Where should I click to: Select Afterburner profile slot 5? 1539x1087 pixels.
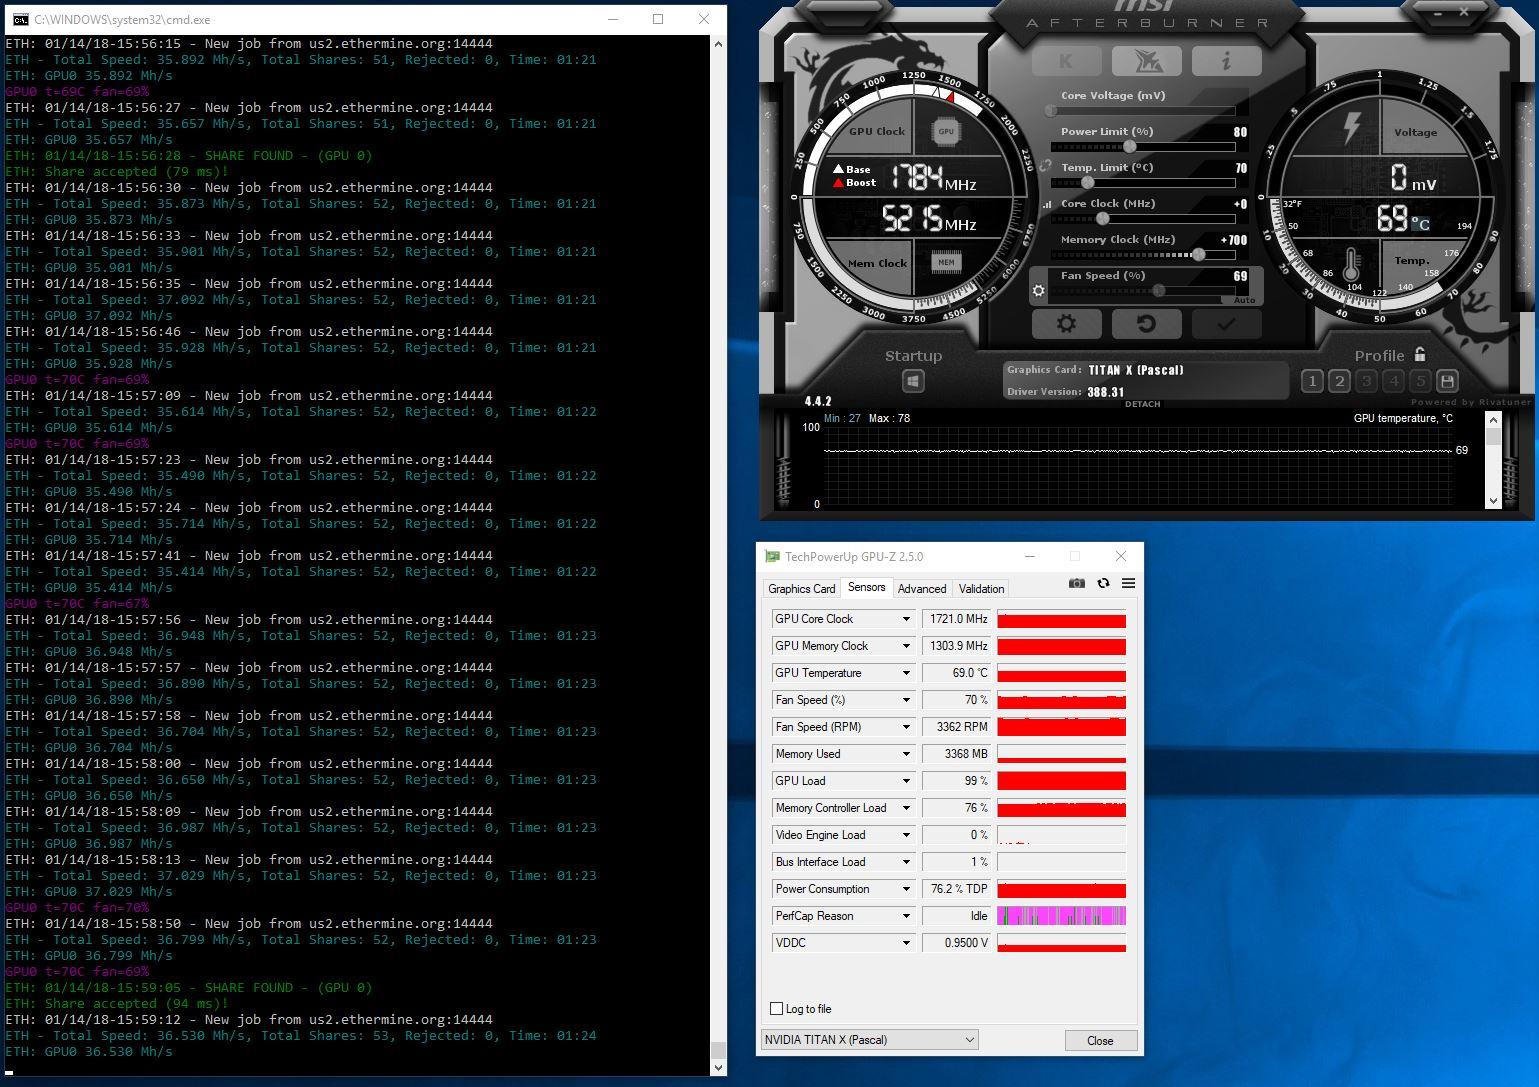pos(1420,381)
